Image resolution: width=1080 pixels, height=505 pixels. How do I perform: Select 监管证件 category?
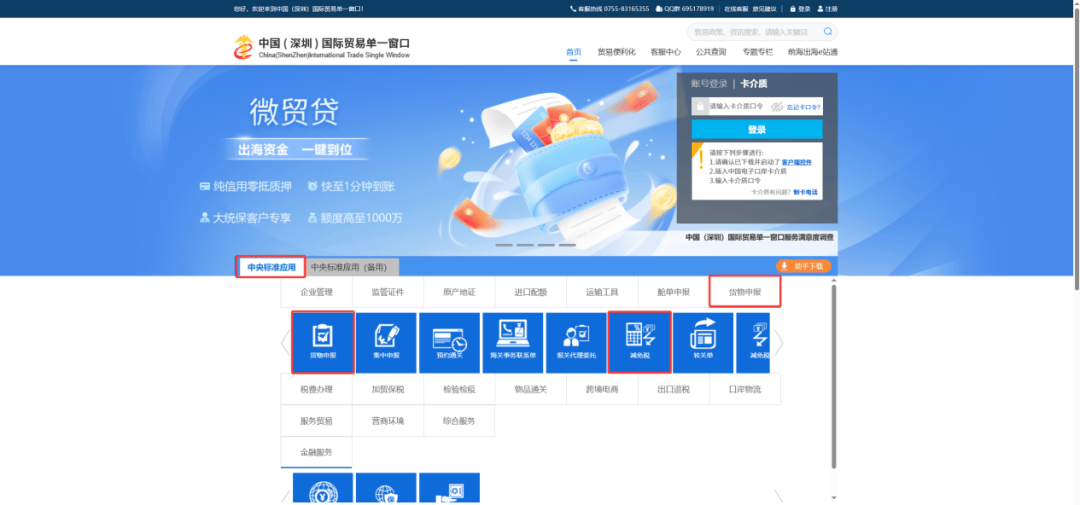pyautogui.click(x=388, y=292)
